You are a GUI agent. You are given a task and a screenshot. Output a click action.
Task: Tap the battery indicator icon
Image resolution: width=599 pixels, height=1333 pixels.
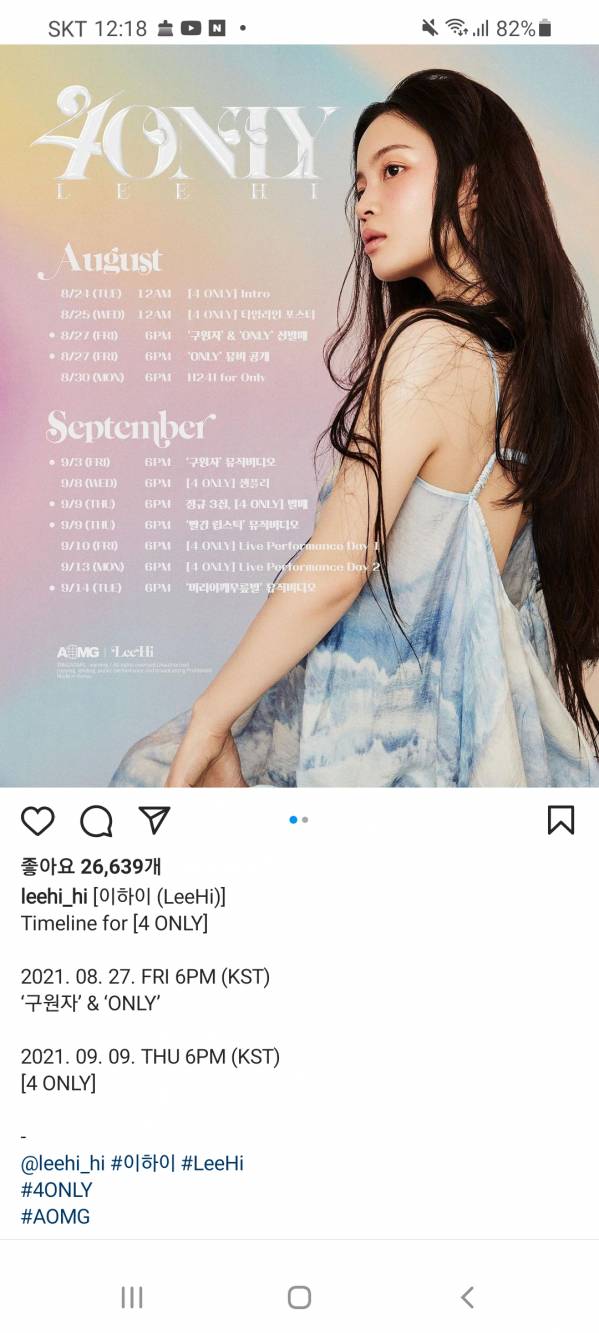[x=545, y=29]
